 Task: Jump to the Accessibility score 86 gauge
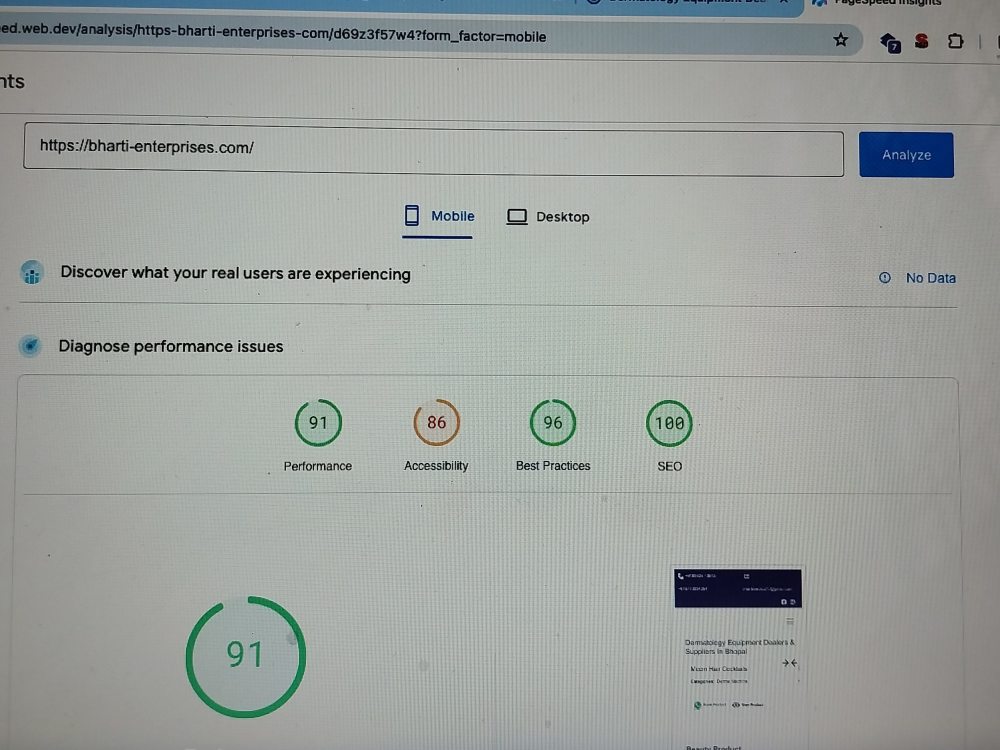click(x=436, y=422)
